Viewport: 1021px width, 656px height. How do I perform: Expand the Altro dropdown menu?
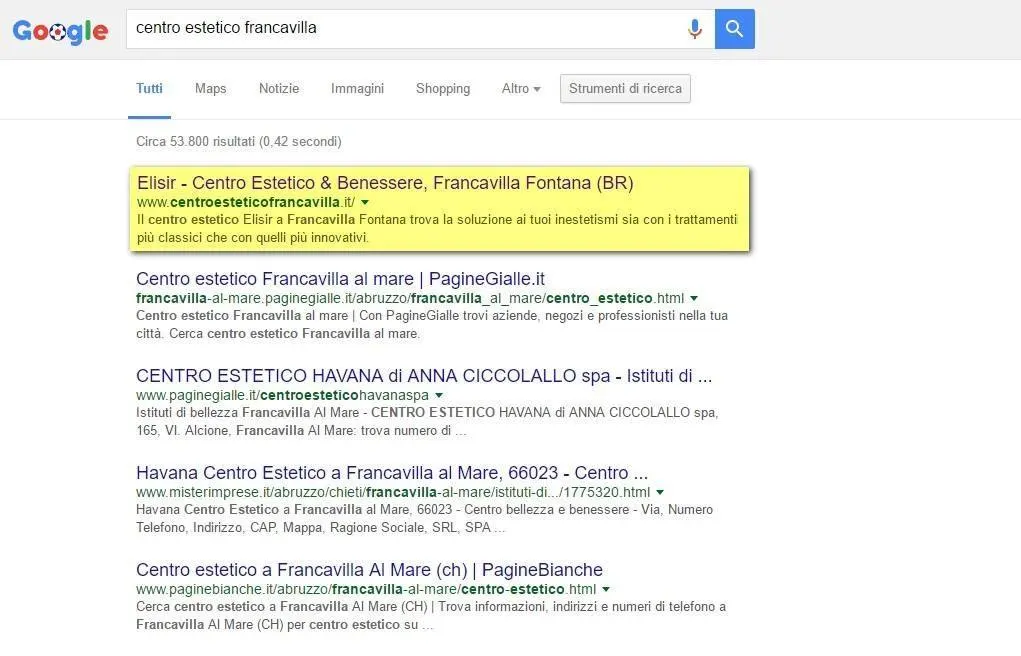[521, 89]
